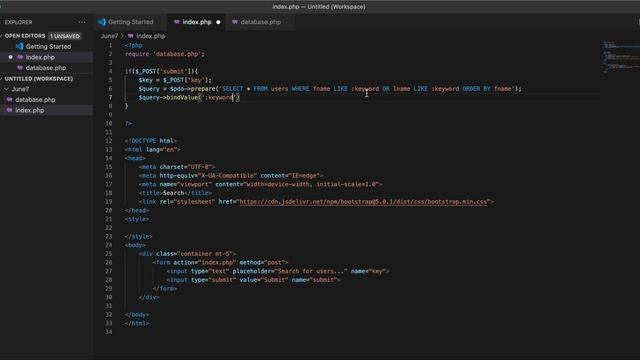Viewport: 640px width, 360px height.
Task: Click VS Code icon on Getting Started tab
Action: click(102, 22)
